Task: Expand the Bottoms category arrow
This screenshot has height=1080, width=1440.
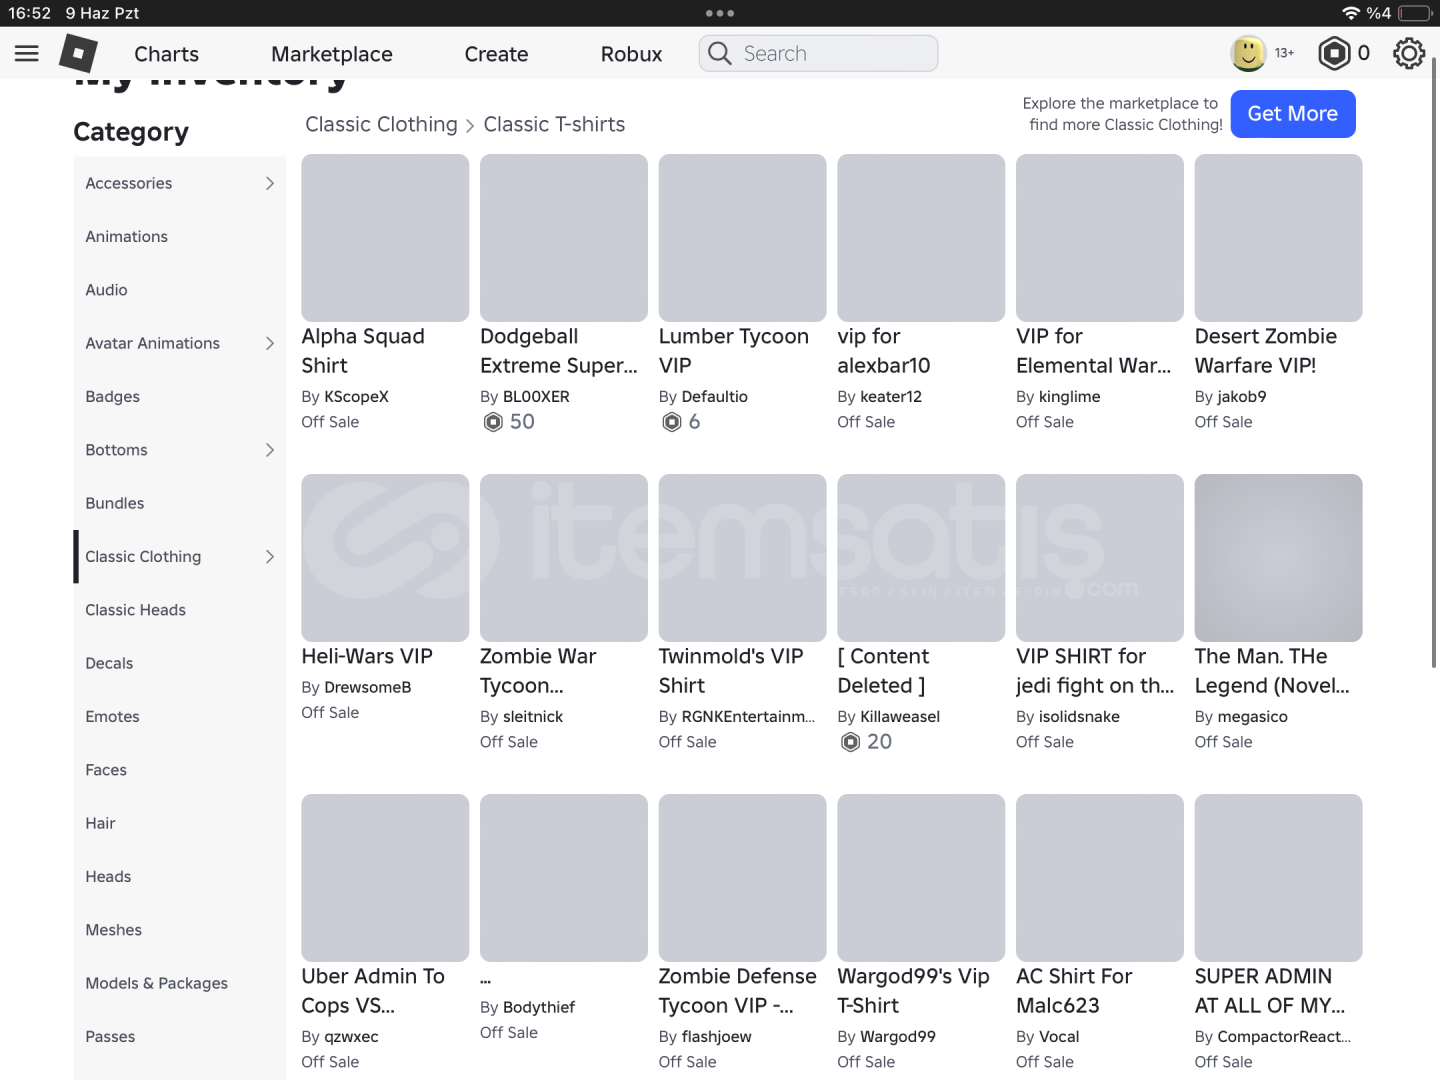Action: 269,450
